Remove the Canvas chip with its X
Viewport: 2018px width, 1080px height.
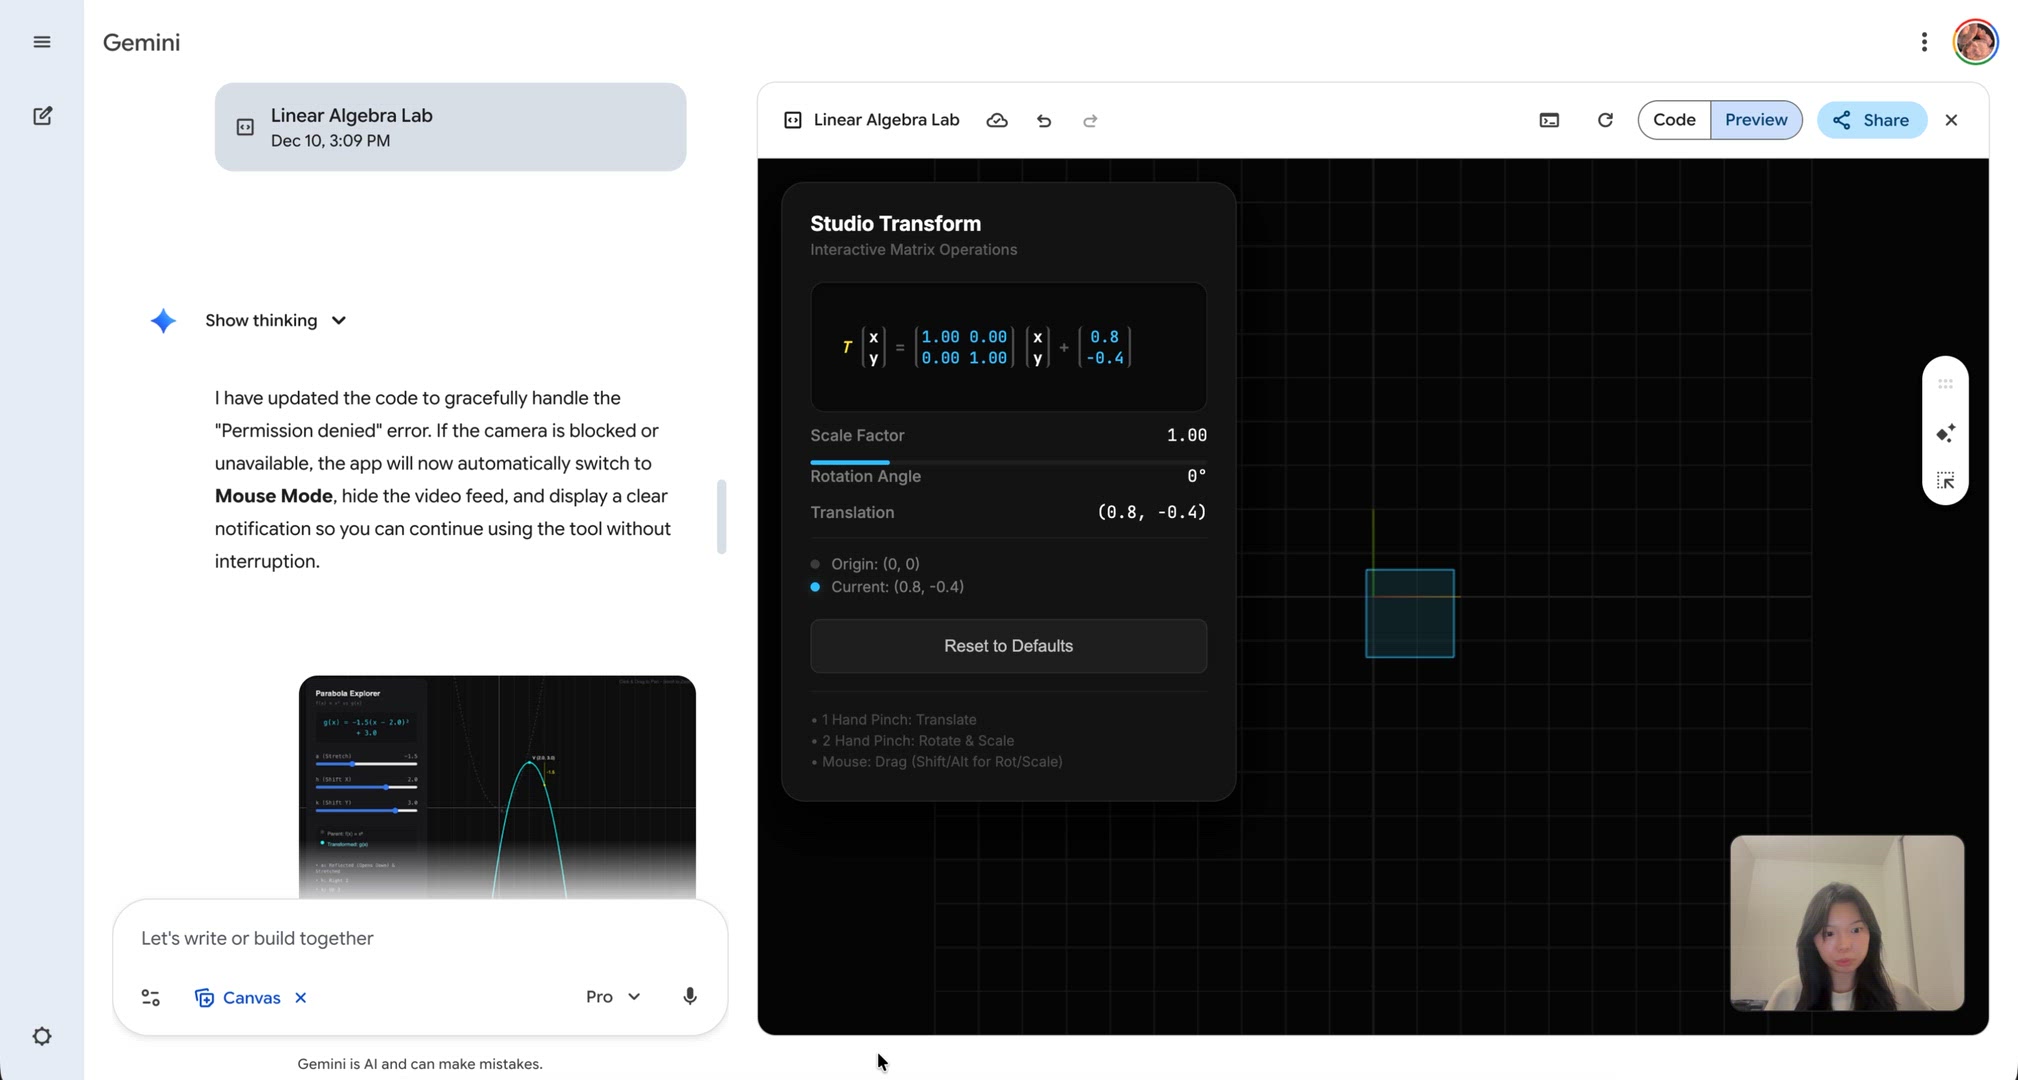pyautogui.click(x=301, y=997)
